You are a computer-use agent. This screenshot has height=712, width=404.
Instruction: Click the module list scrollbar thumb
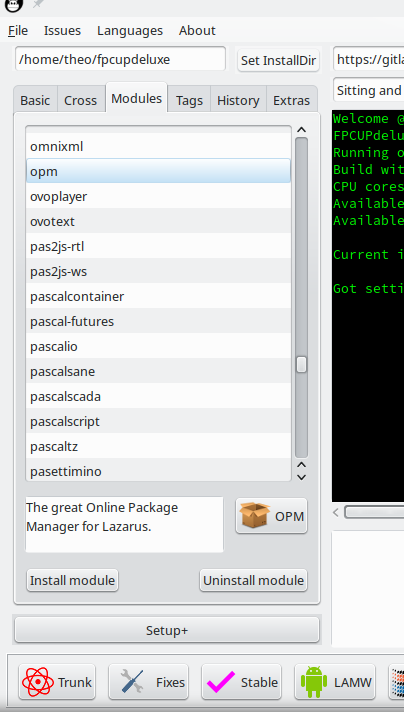pyautogui.click(x=301, y=365)
